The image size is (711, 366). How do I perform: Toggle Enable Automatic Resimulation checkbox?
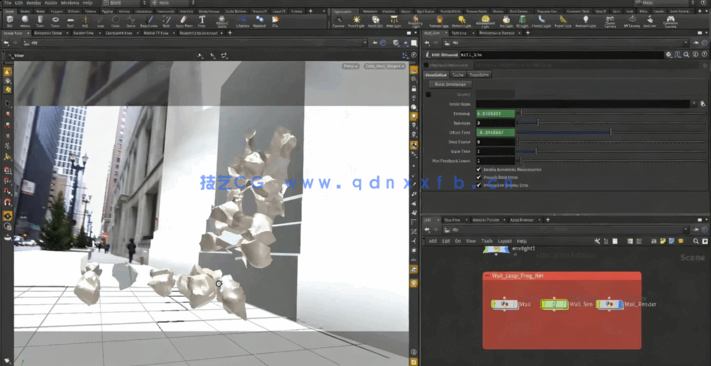[479, 169]
